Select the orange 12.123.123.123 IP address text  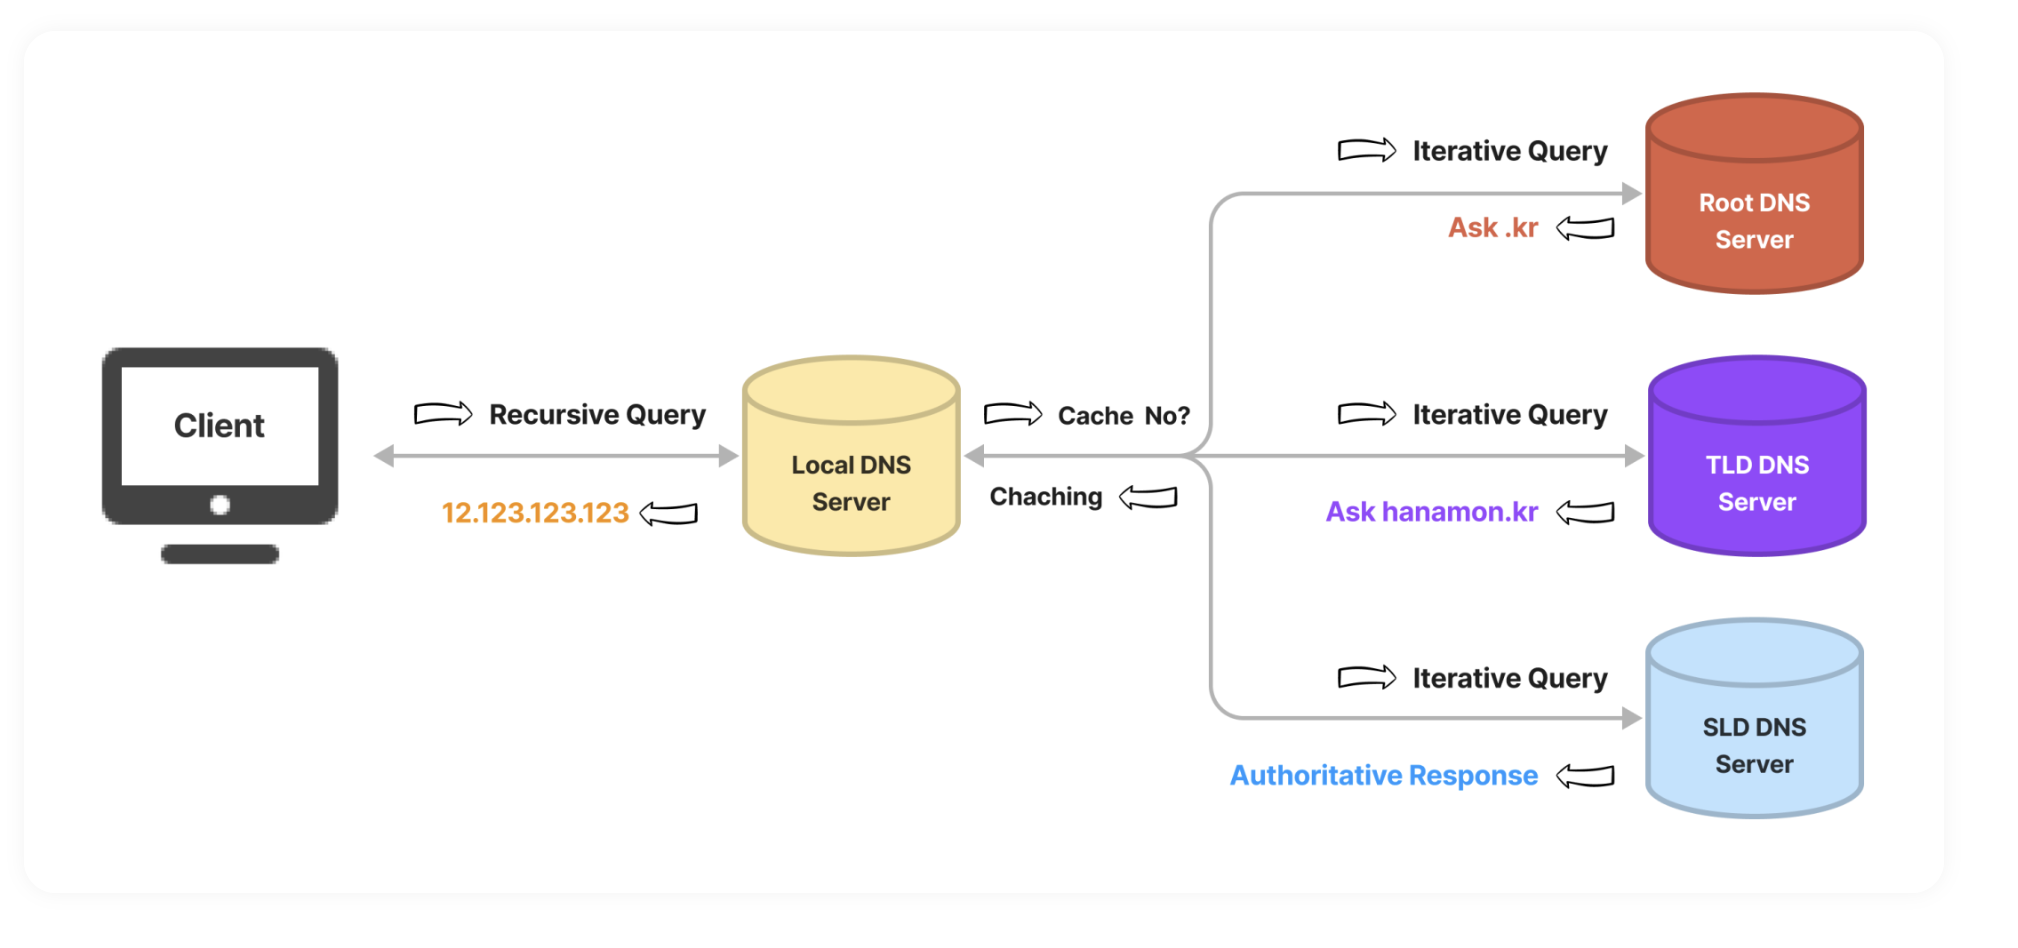[x=535, y=513]
